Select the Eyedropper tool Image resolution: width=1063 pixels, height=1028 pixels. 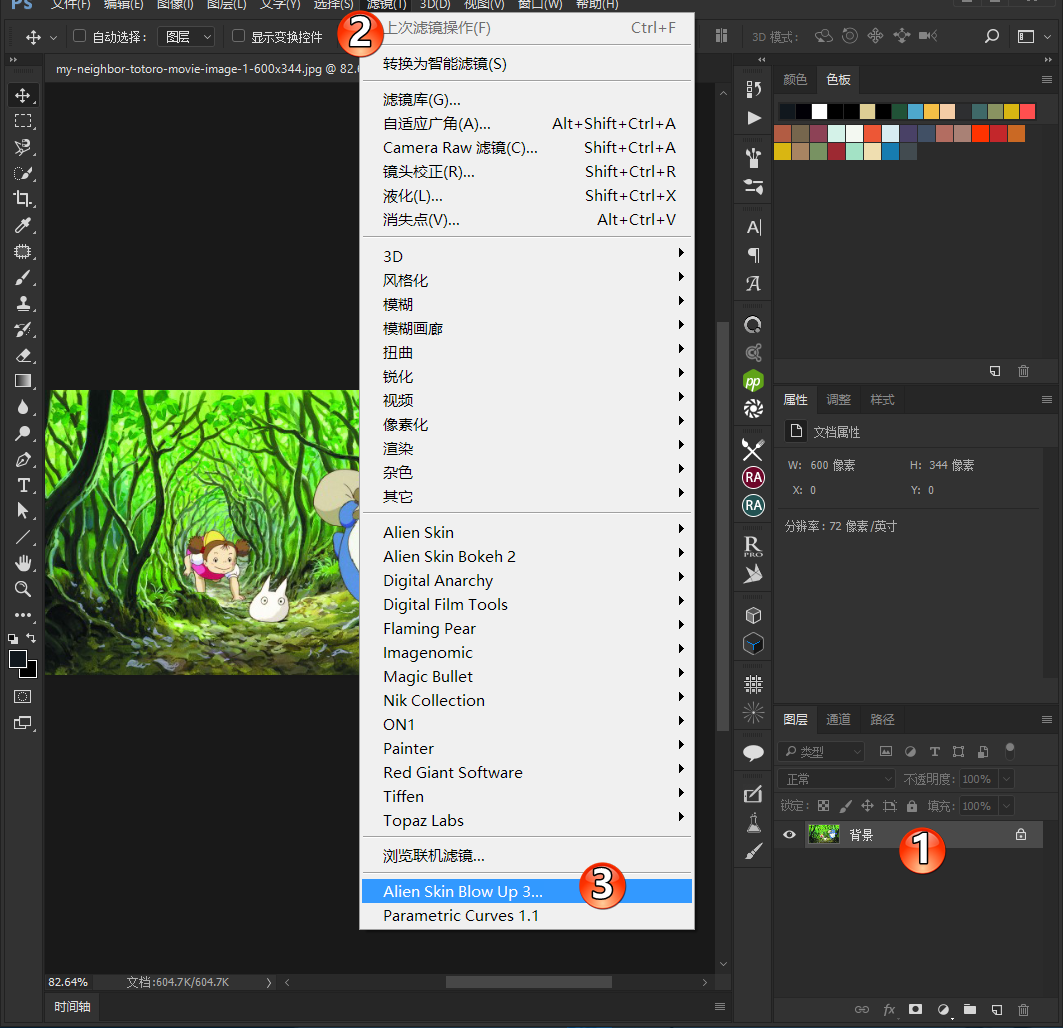[x=22, y=225]
